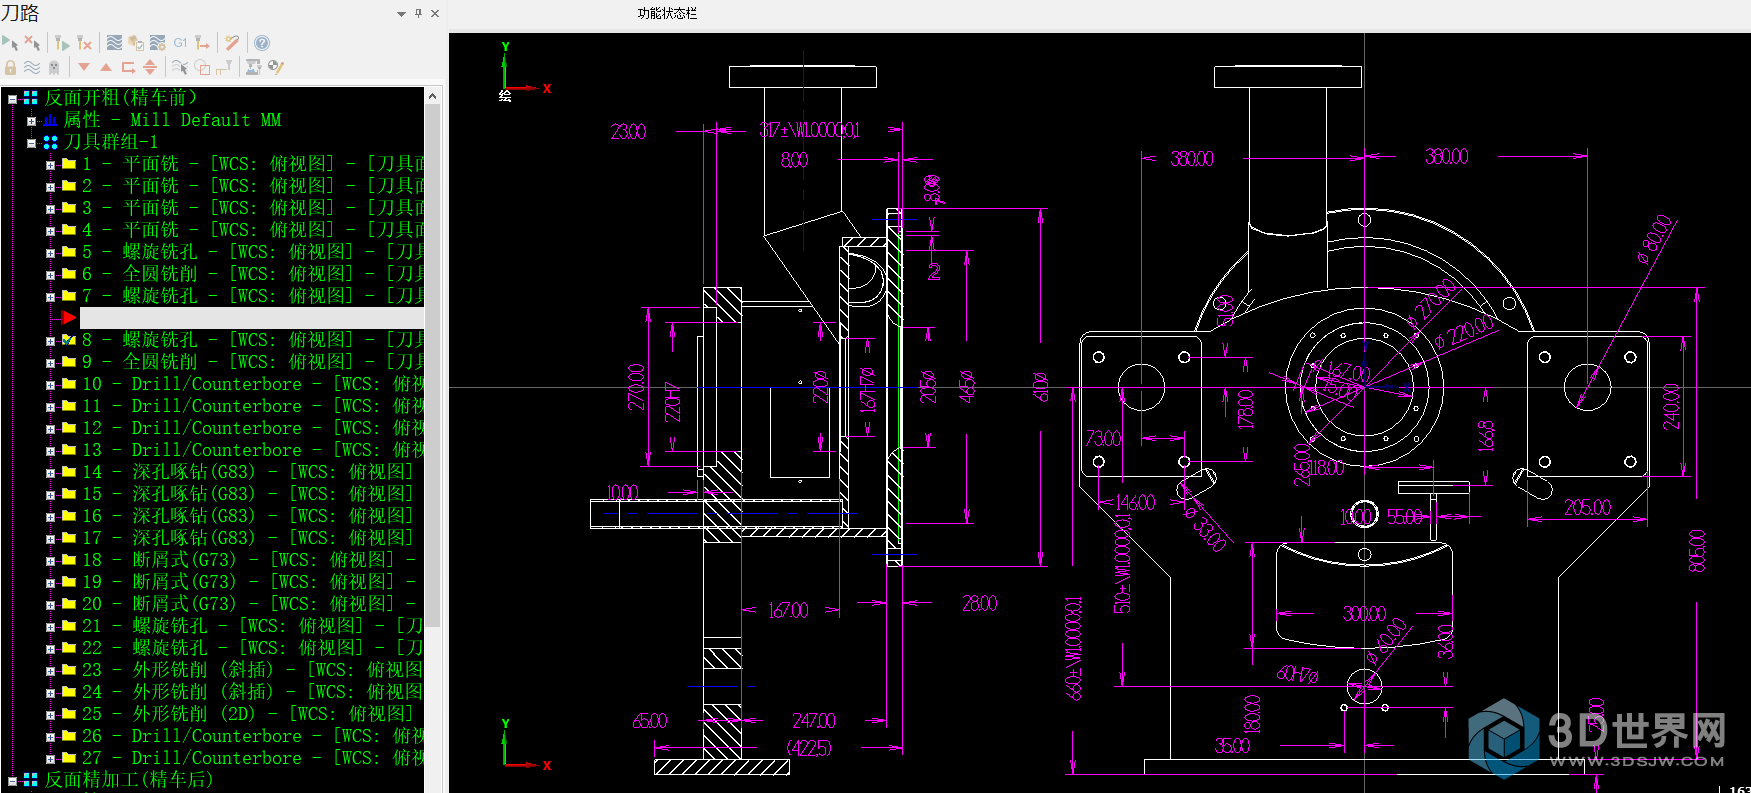
Task: Select operation 7 螺旋铣孔
Action: coord(253,296)
